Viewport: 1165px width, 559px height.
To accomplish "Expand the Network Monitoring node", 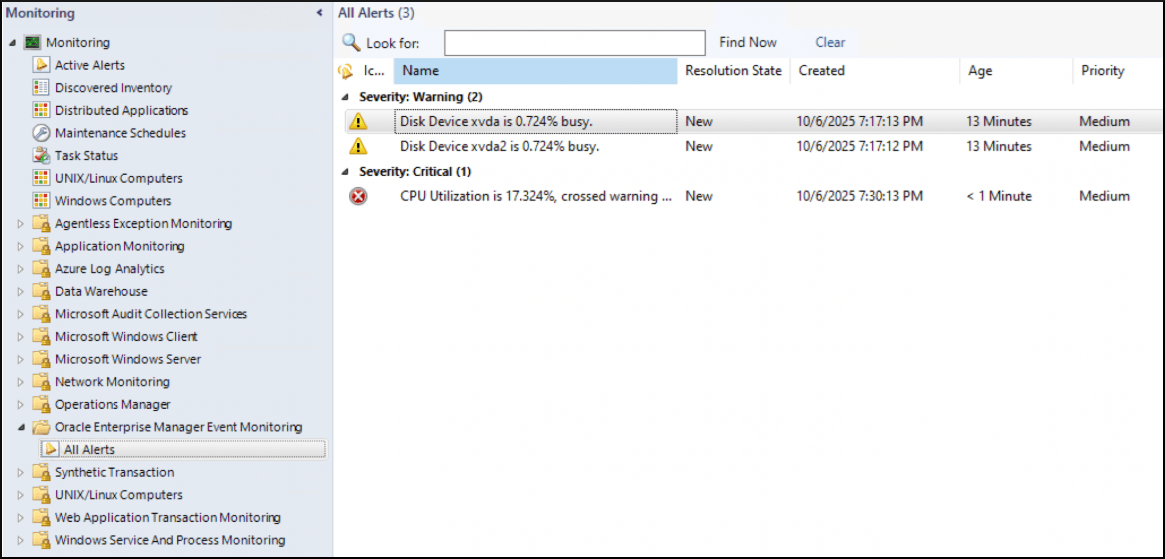I will [x=21, y=382].
